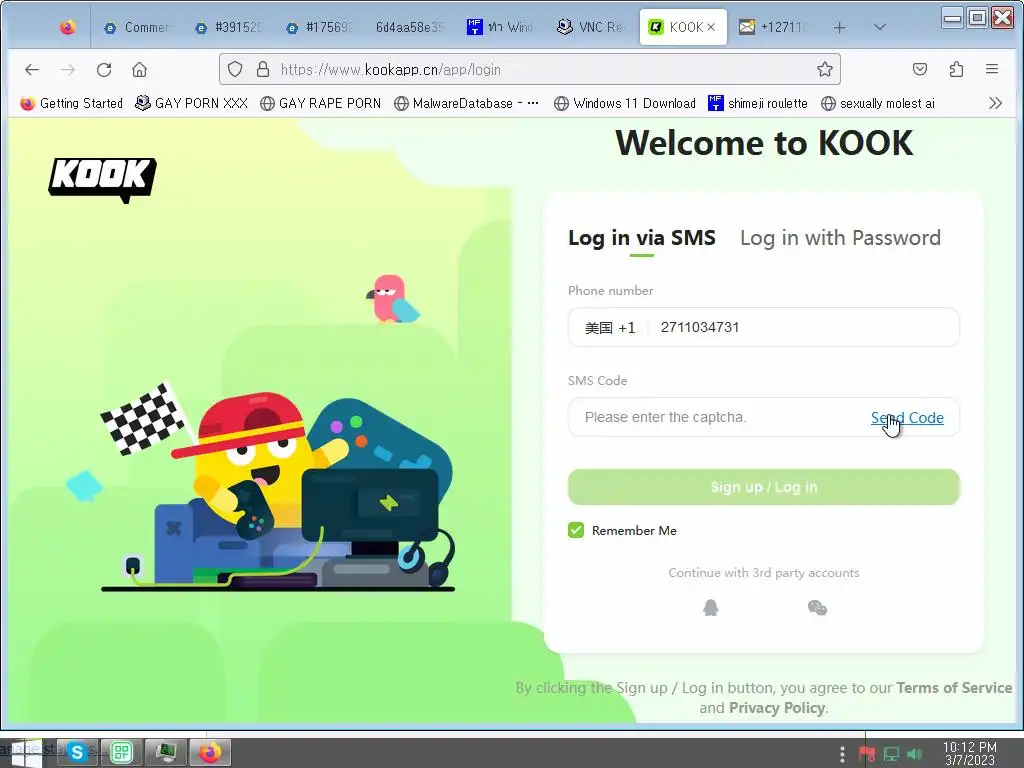Screen dimensions: 1024x768
Task: Click the Firefox taskbar icon
Action: (210, 752)
